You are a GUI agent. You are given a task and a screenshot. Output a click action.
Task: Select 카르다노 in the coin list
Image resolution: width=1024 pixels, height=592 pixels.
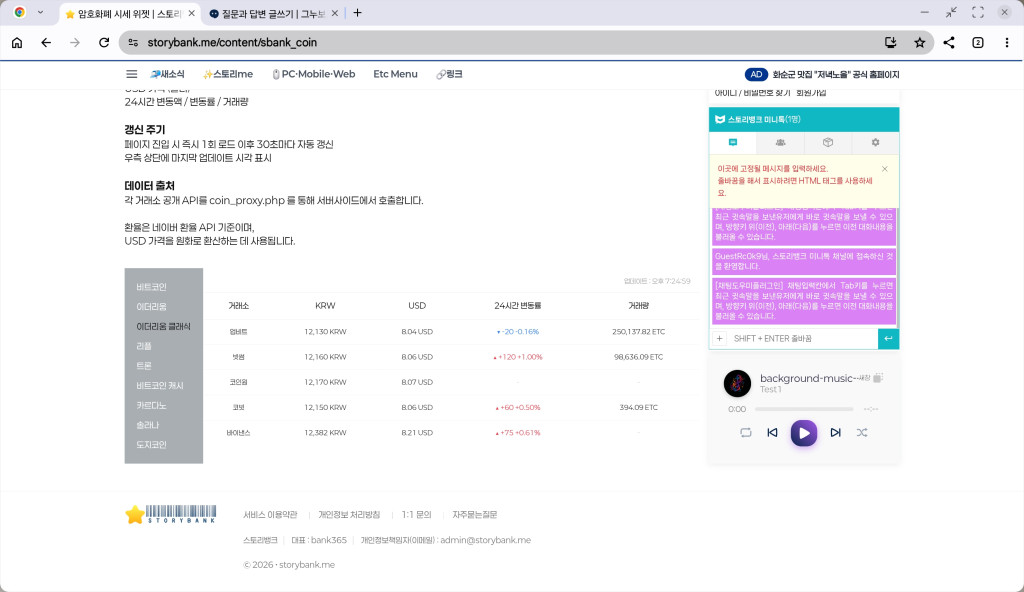click(x=152, y=405)
